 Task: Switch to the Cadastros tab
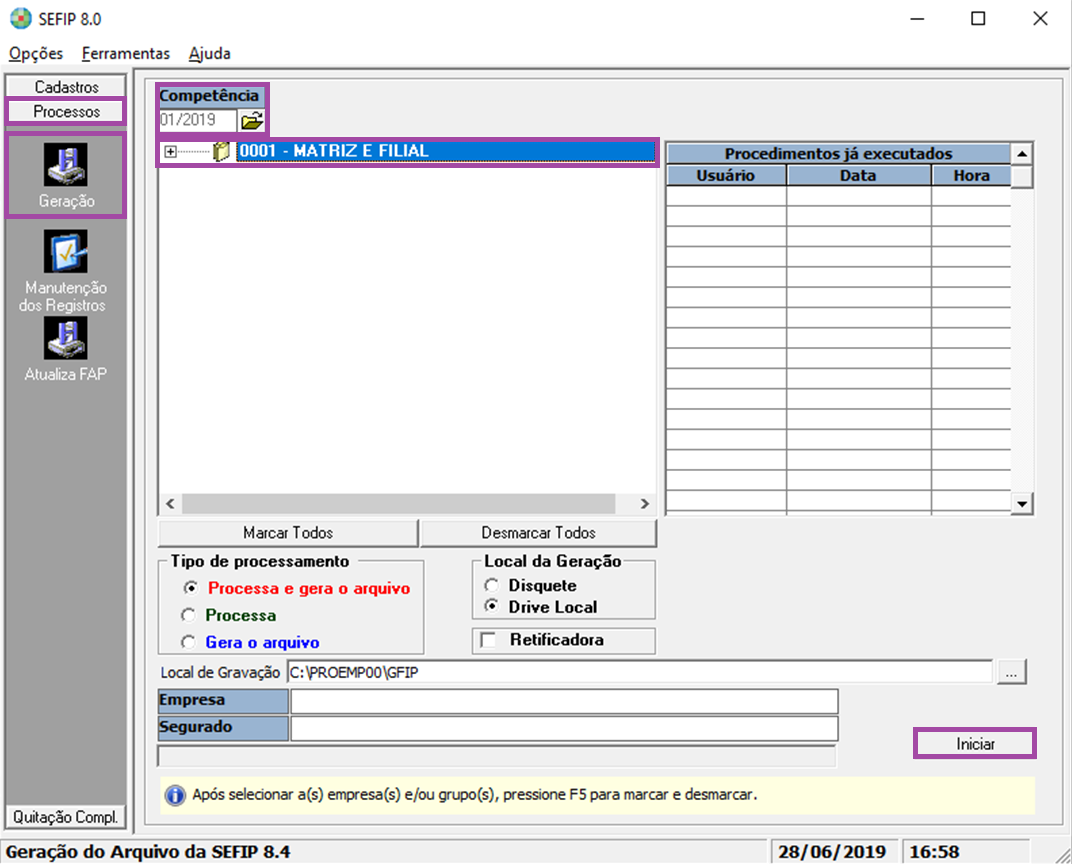click(x=66, y=87)
